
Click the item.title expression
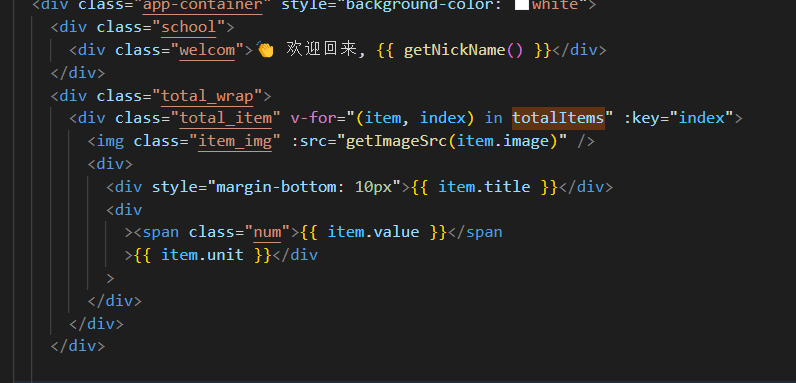[x=484, y=186]
